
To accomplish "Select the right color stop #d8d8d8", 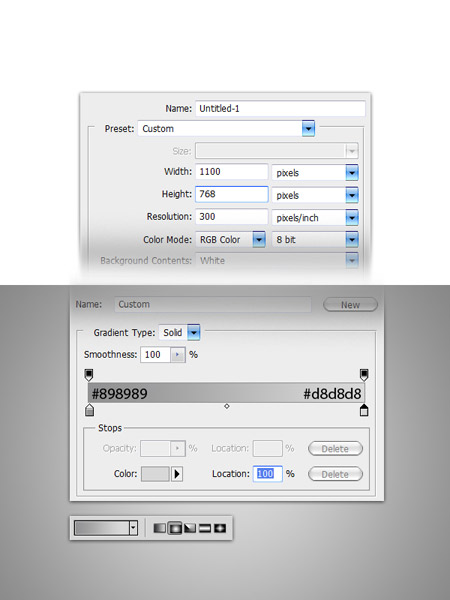I will click(364, 410).
